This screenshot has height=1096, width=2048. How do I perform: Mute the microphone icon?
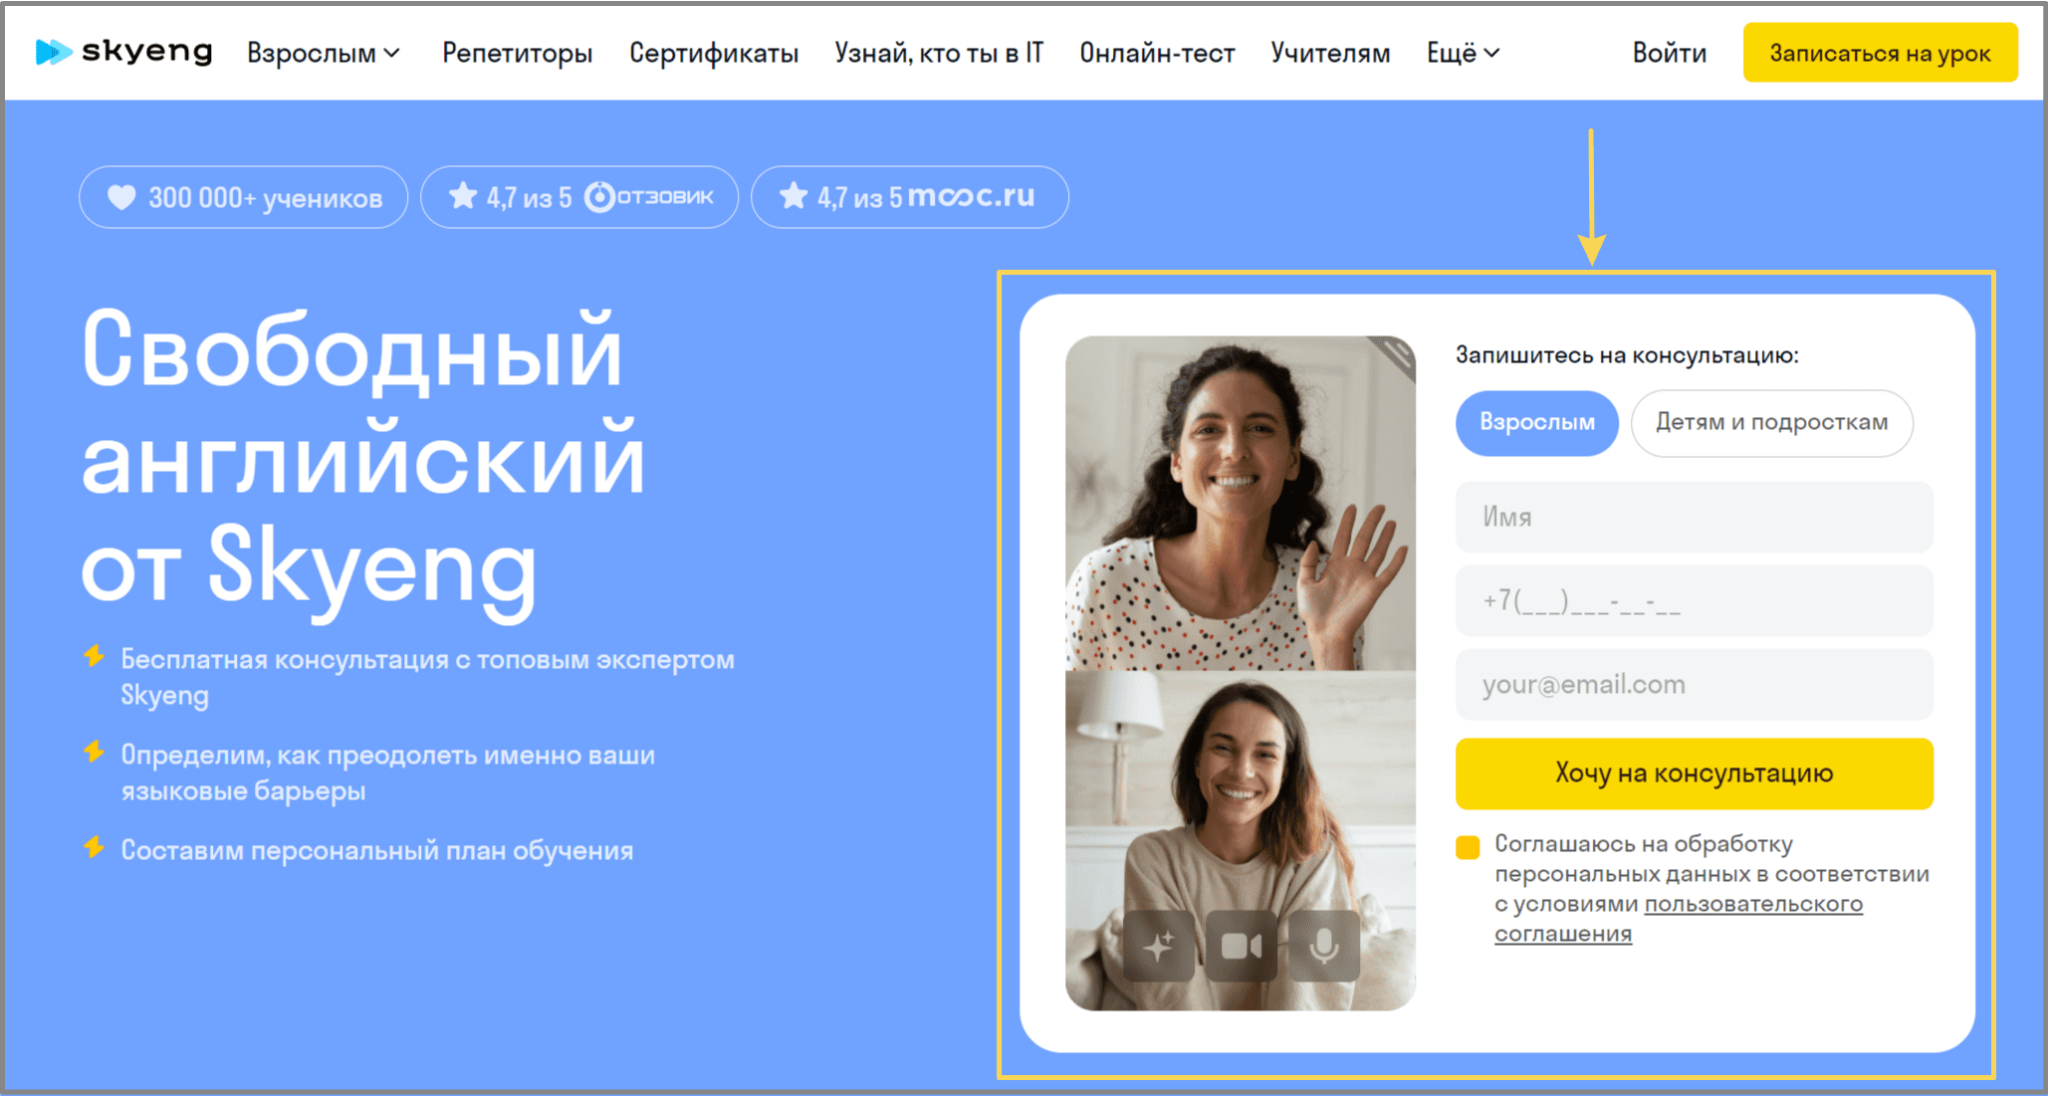point(1324,945)
